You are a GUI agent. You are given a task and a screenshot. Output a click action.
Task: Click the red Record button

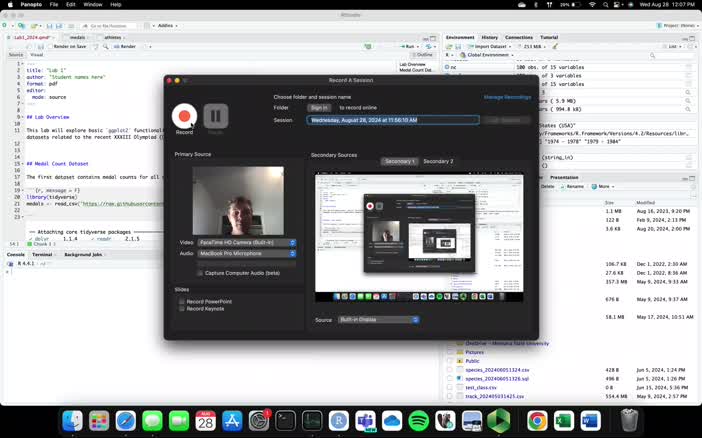(x=184, y=116)
